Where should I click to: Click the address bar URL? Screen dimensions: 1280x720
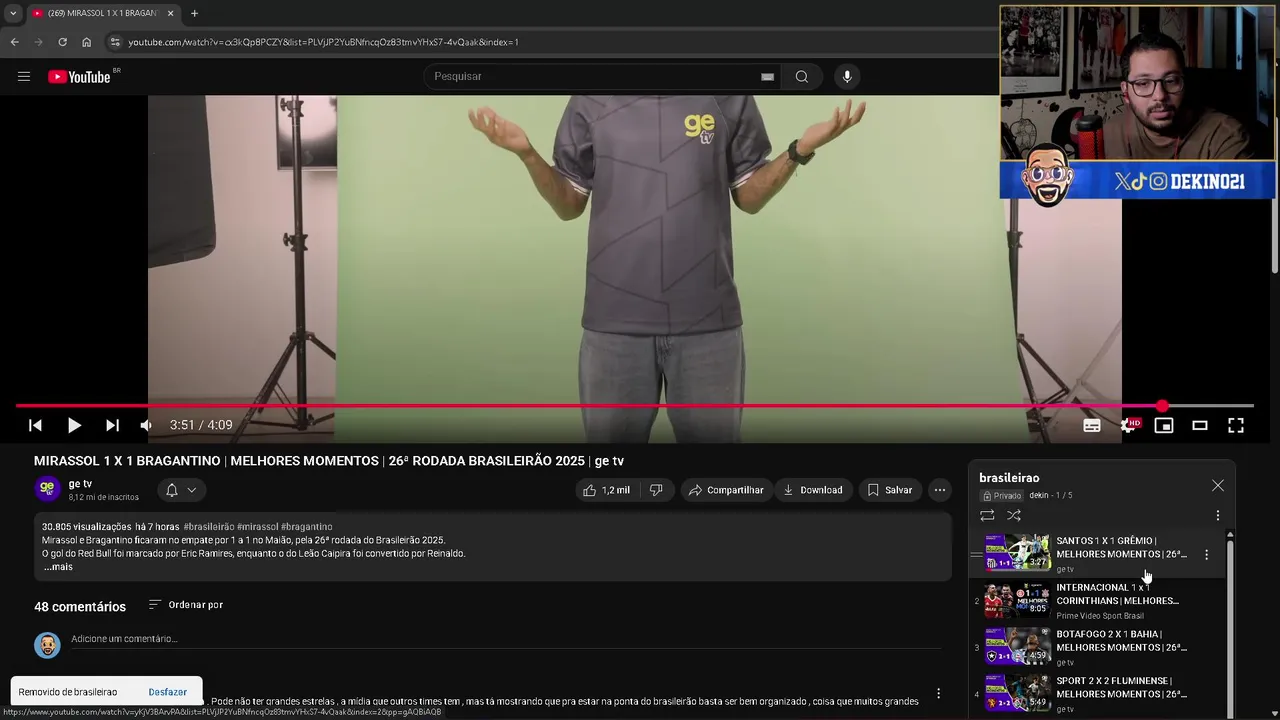click(x=323, y=42)
